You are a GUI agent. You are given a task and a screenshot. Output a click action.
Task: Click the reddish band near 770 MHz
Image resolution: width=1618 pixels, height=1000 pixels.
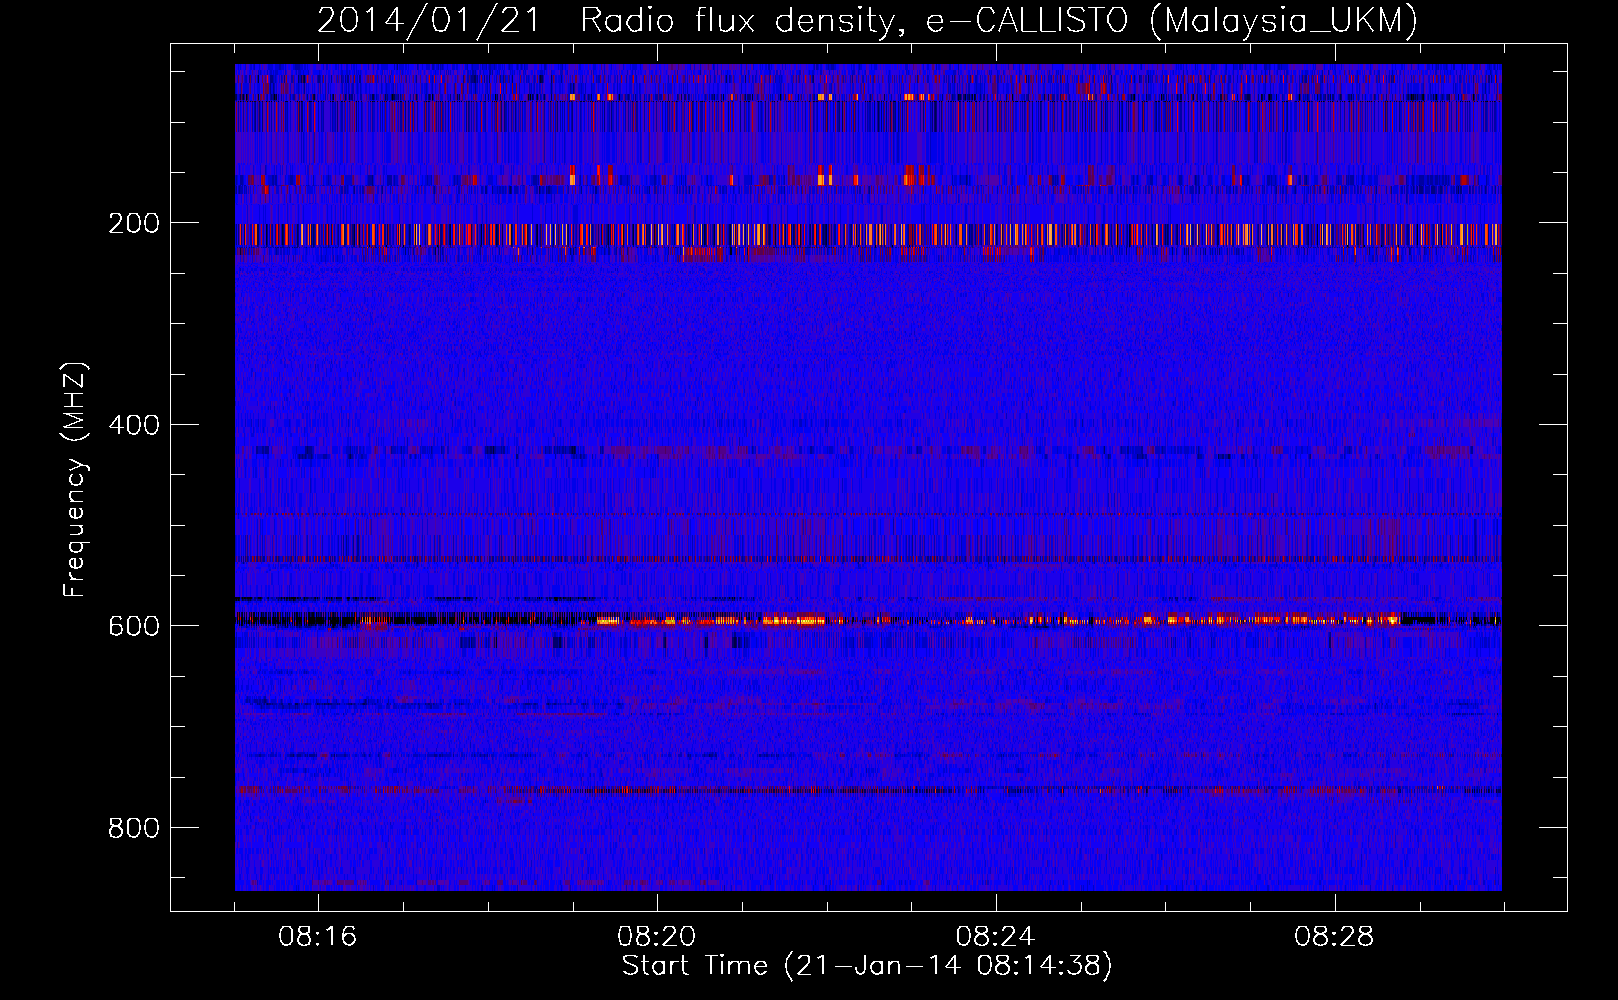click(x=868, y=790)
